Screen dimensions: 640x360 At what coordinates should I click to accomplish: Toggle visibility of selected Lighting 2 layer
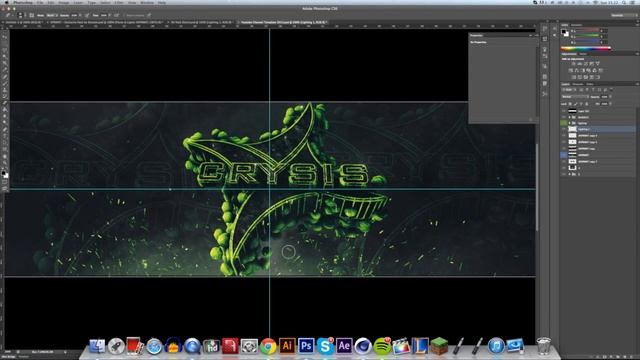pyautogui.click(x=564, y=129)
